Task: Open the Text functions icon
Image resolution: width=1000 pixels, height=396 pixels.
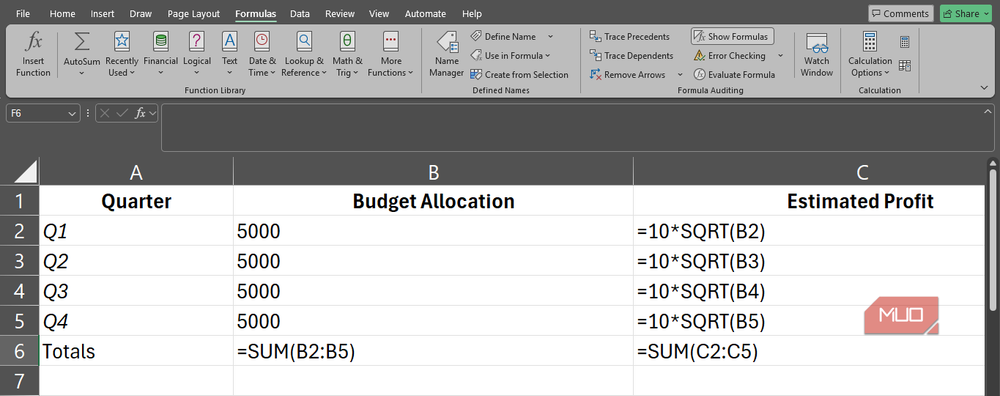Action: click(x=230, y=42)
